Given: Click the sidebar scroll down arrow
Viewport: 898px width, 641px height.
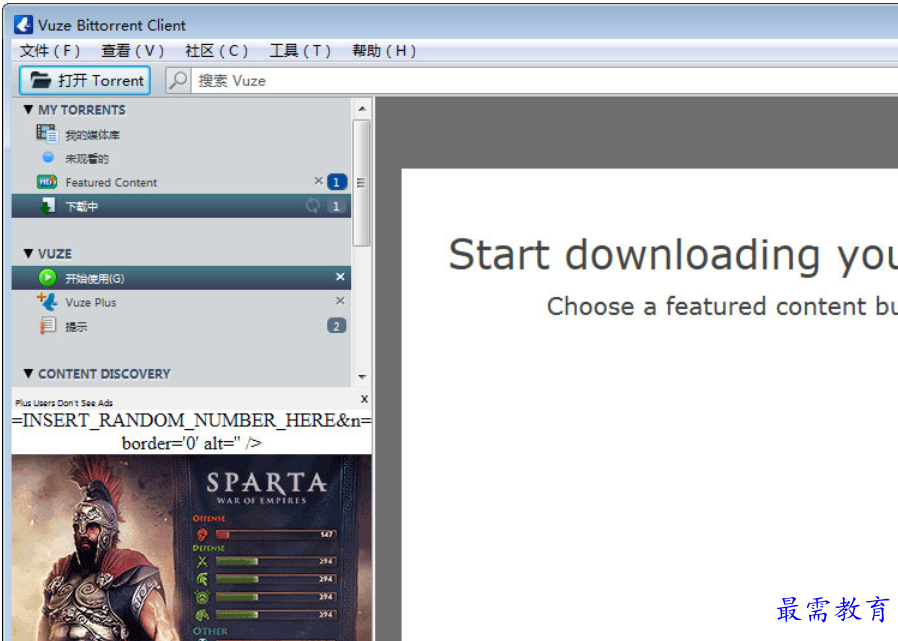Looking at the screenshot, I should [362, 376].
